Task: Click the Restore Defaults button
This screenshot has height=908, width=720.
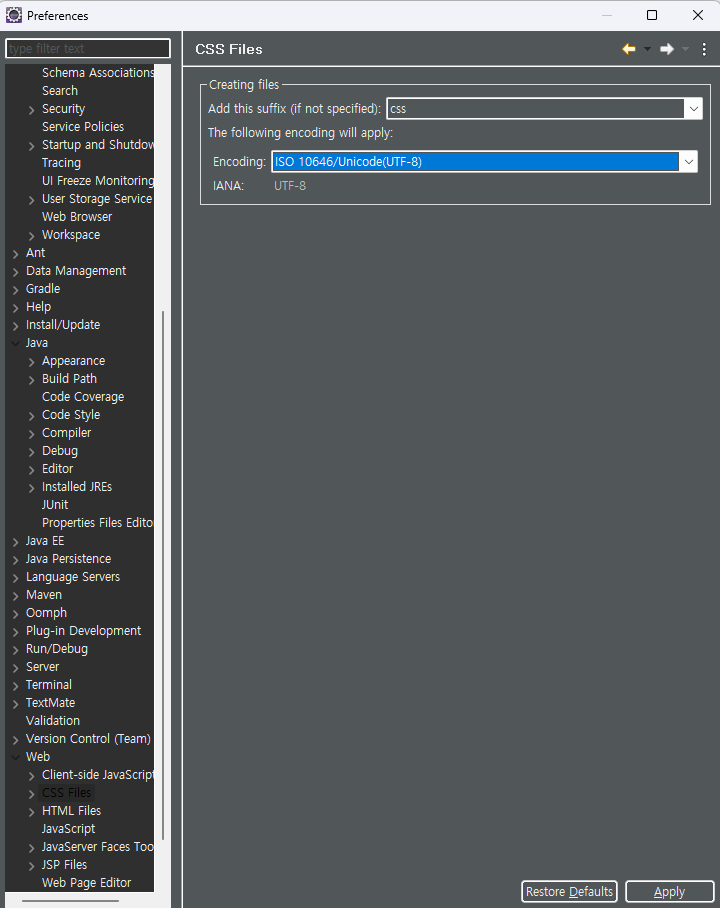Action: [x=569, y=892]
